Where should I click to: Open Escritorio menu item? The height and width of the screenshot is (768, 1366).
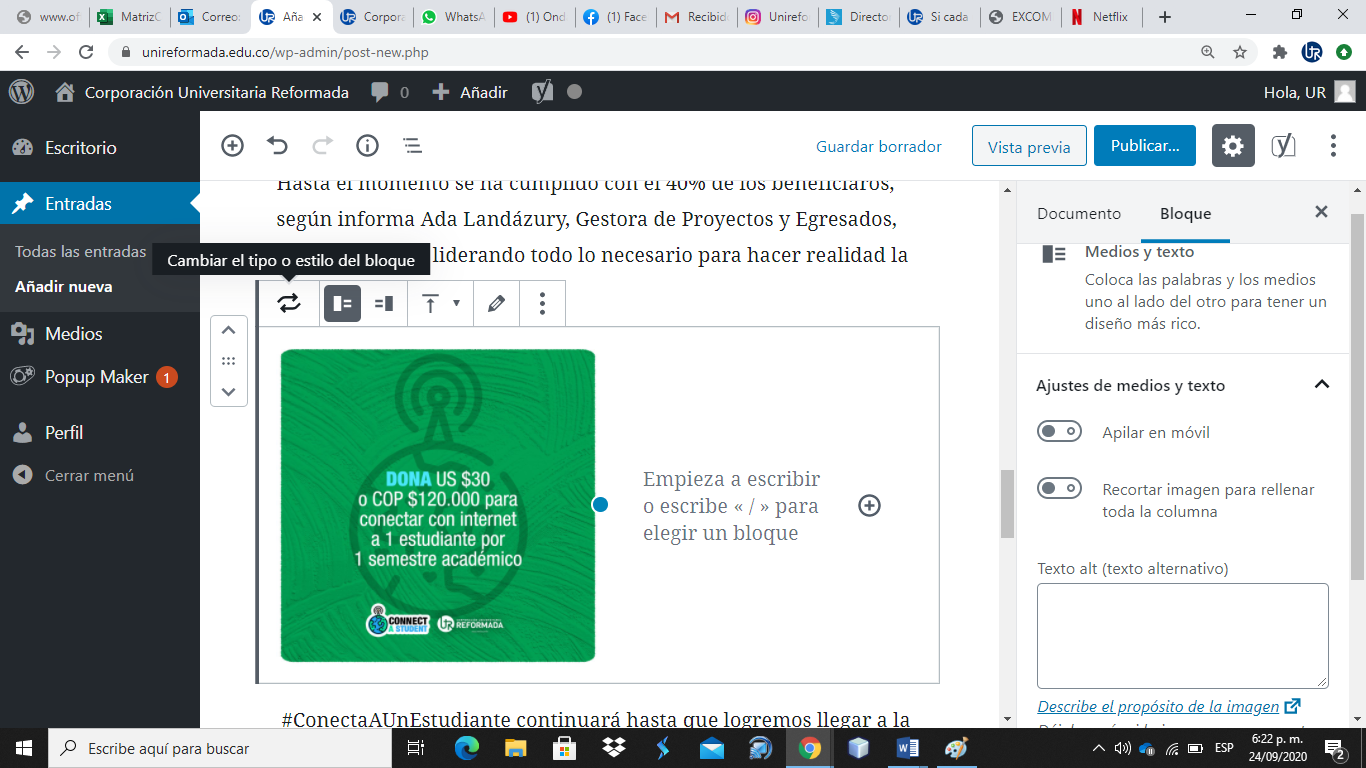click(100, 147)
